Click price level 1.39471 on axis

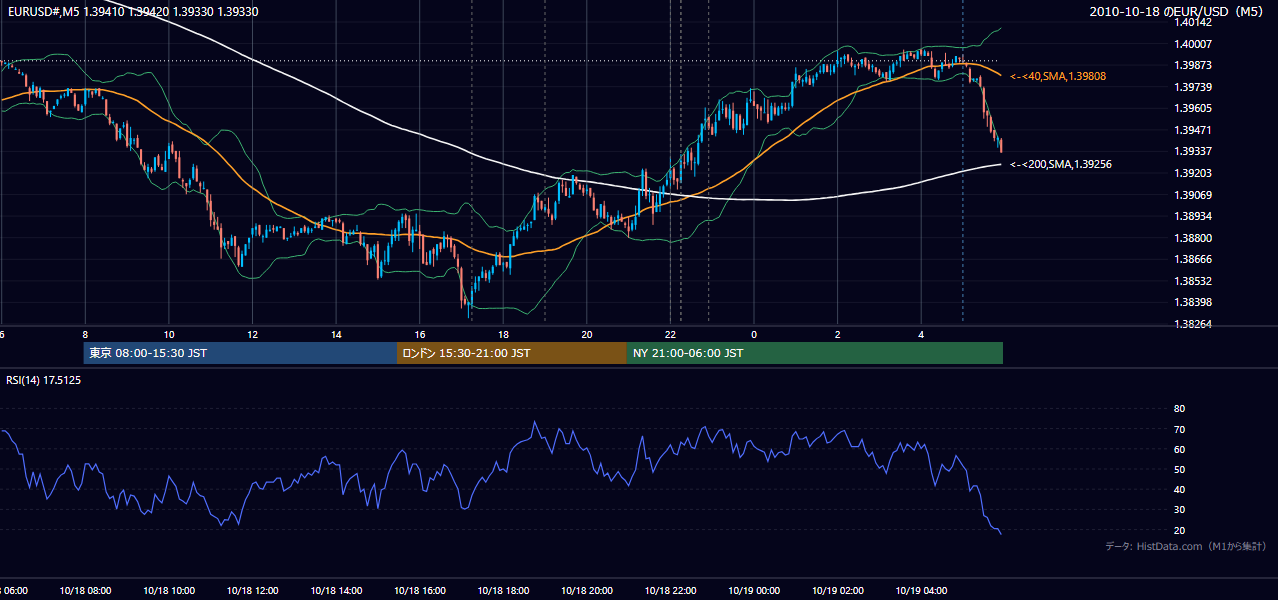pos(1194,130)
